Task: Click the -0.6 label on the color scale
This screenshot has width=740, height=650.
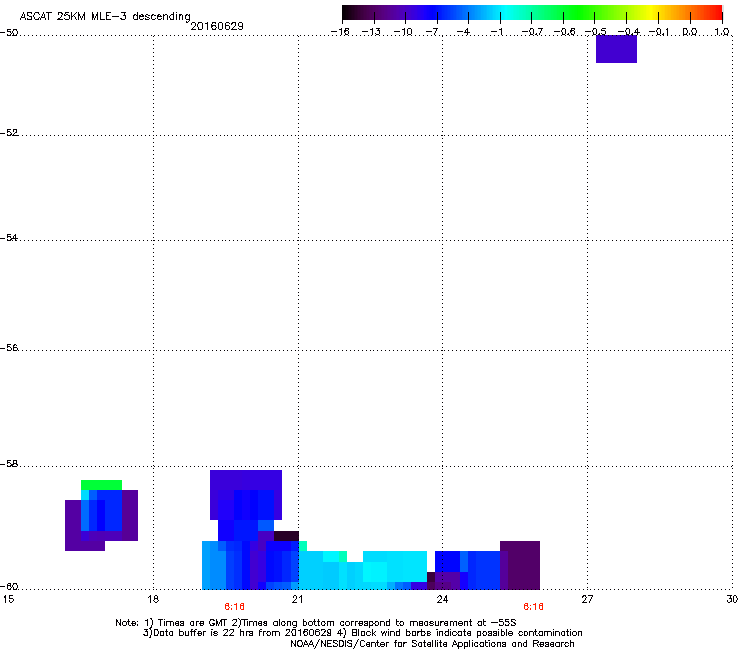Action: click(564, 32)
